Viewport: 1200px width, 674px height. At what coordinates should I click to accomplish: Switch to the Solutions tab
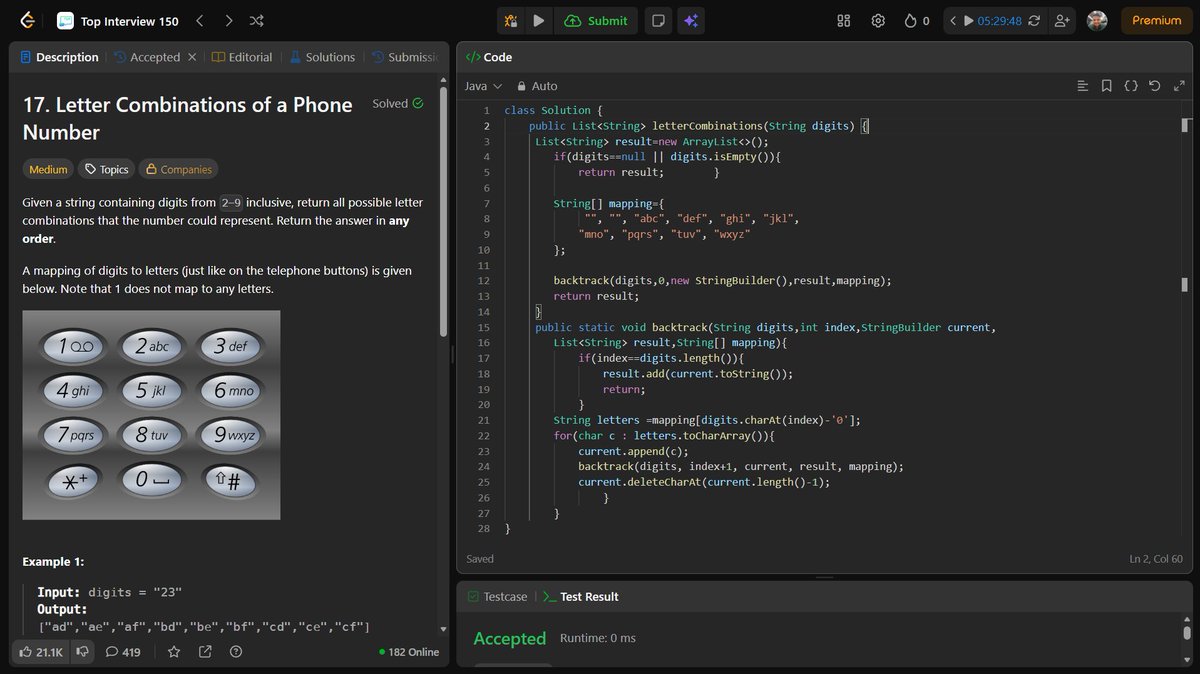[322, 57]
